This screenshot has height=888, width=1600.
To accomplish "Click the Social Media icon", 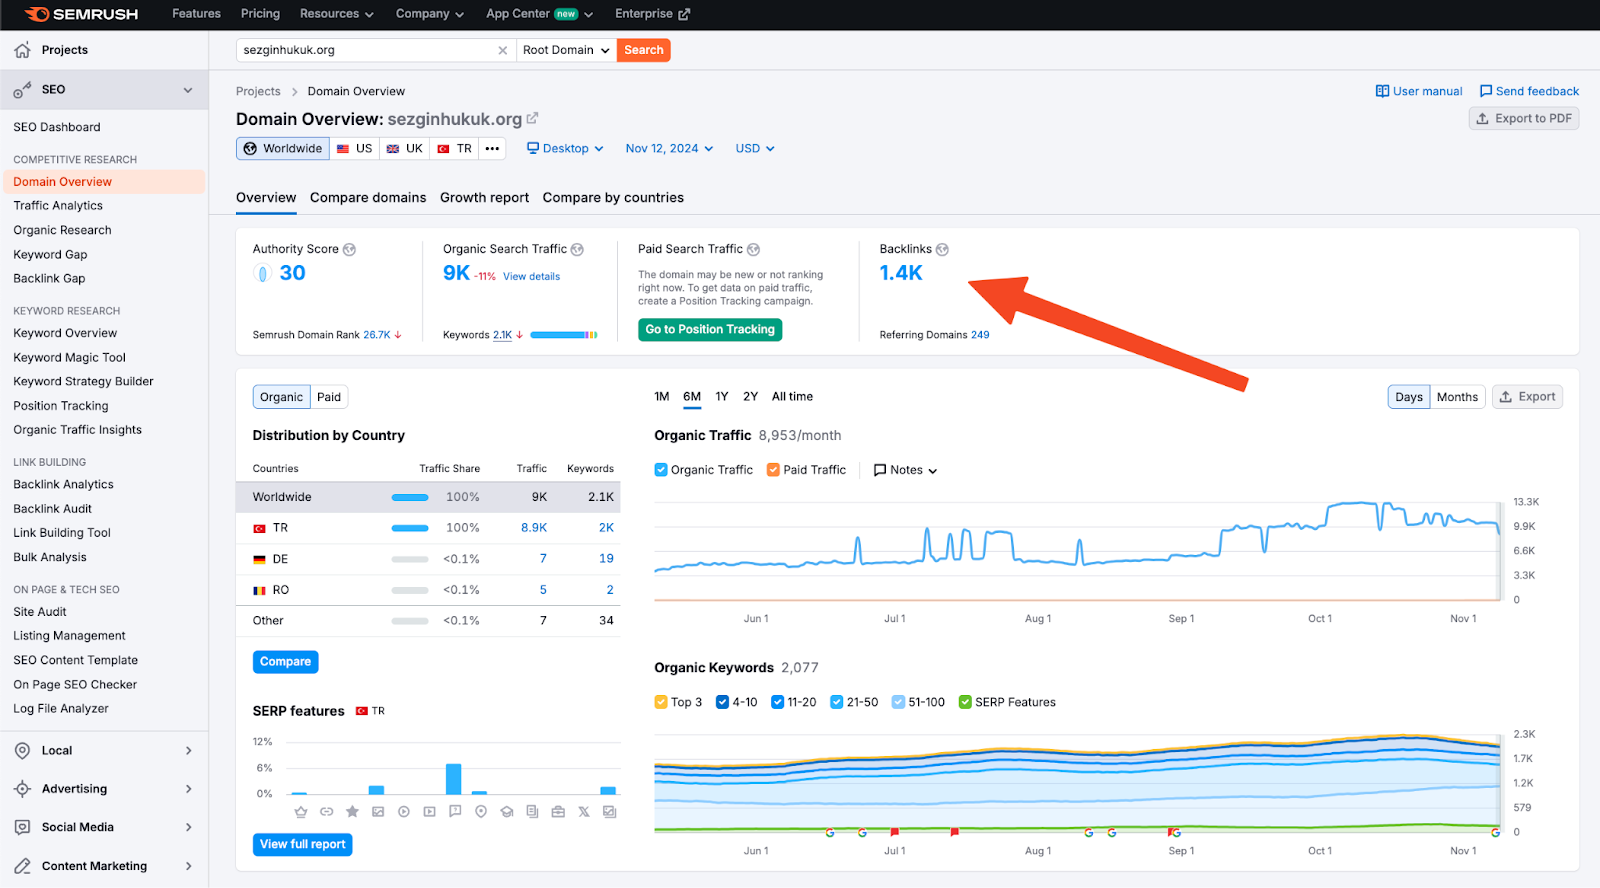I will pos(22,828).
